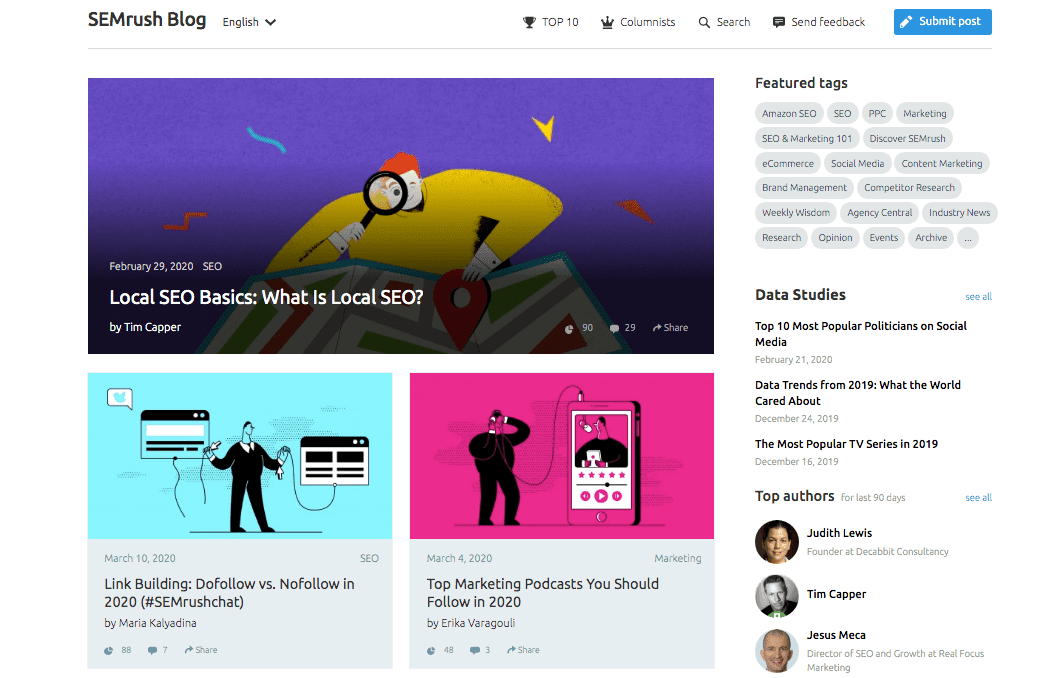1043x678 pixels.
Task: Click Judith Lewis name in Top authors
Action: click(839, 533)
